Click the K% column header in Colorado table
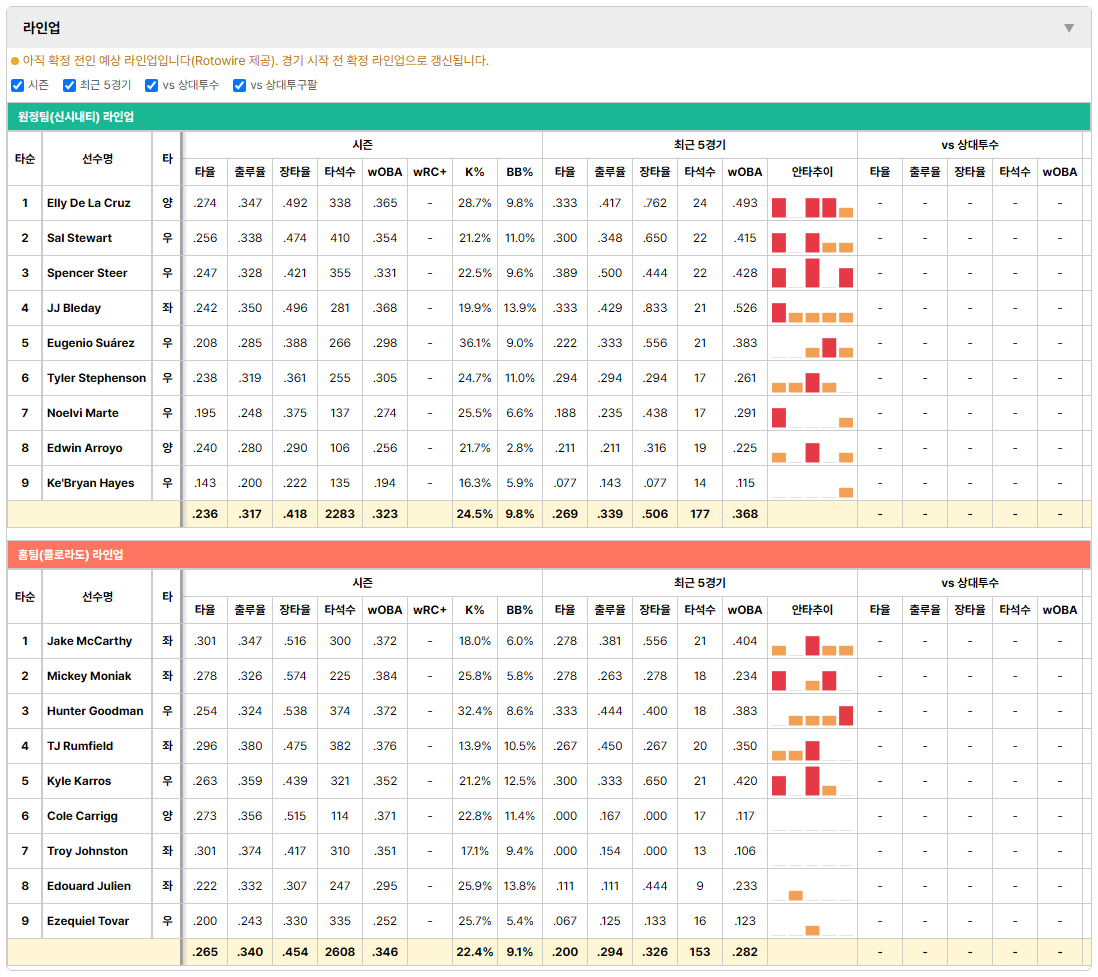Screen dimensions: 1098x977 [475, 610]
